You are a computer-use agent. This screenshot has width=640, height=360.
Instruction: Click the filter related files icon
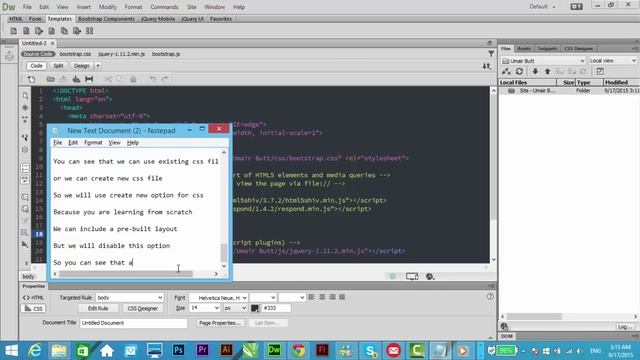pyautogui.click(x=491, y=53)
